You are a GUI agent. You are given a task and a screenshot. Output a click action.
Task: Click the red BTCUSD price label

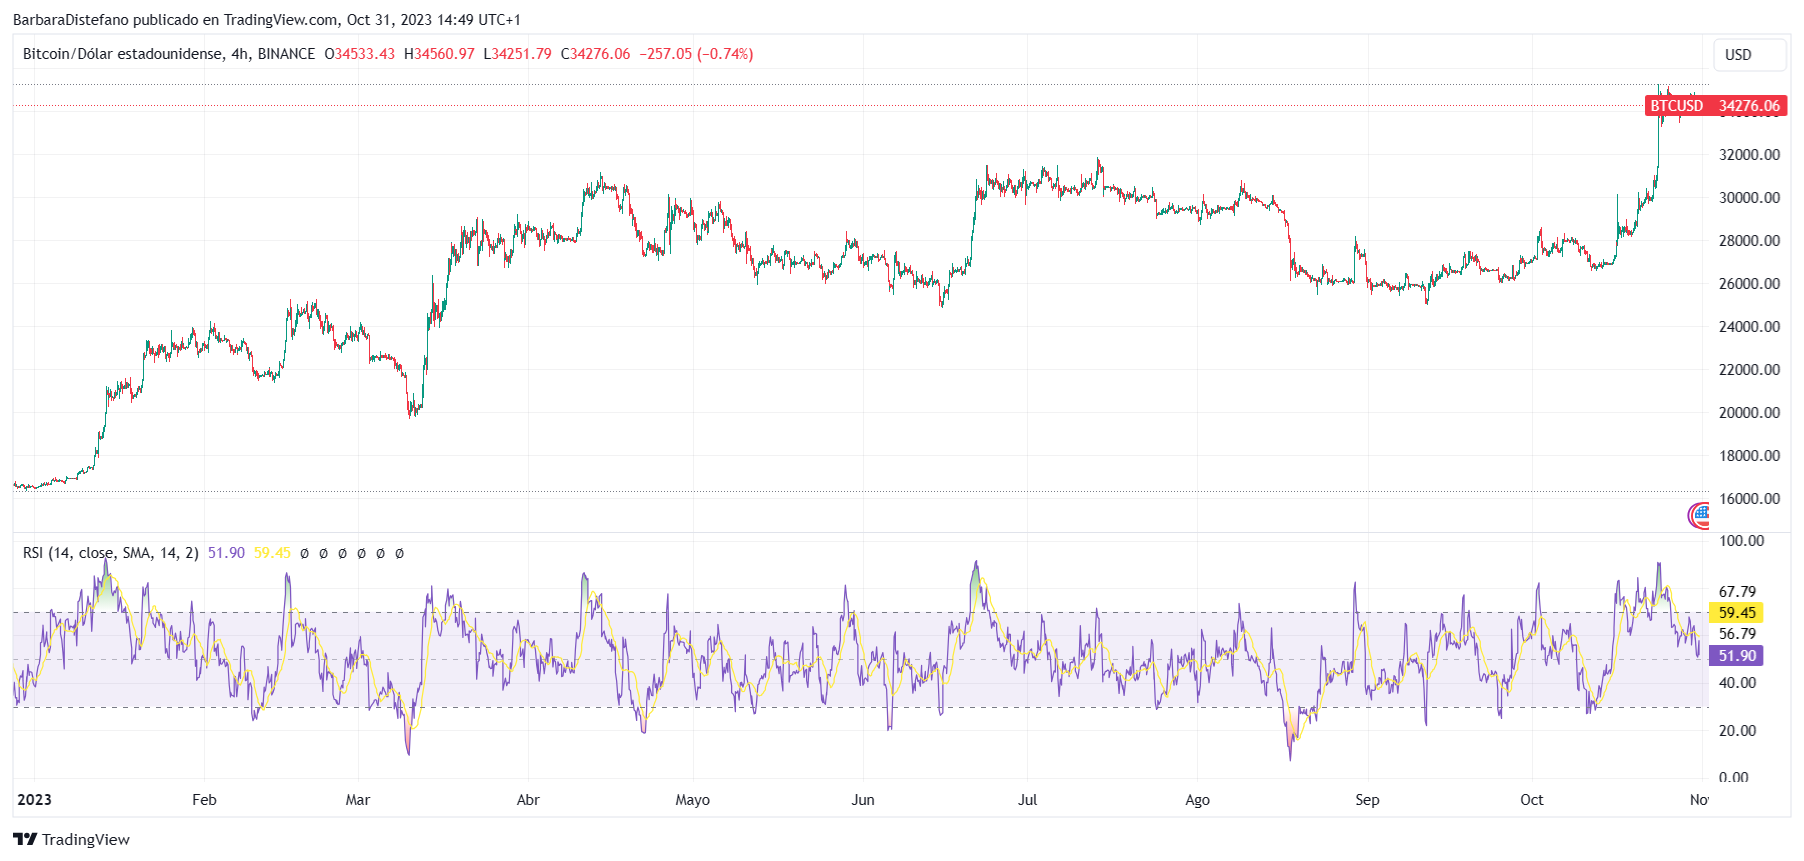[x=1715, y=106]
